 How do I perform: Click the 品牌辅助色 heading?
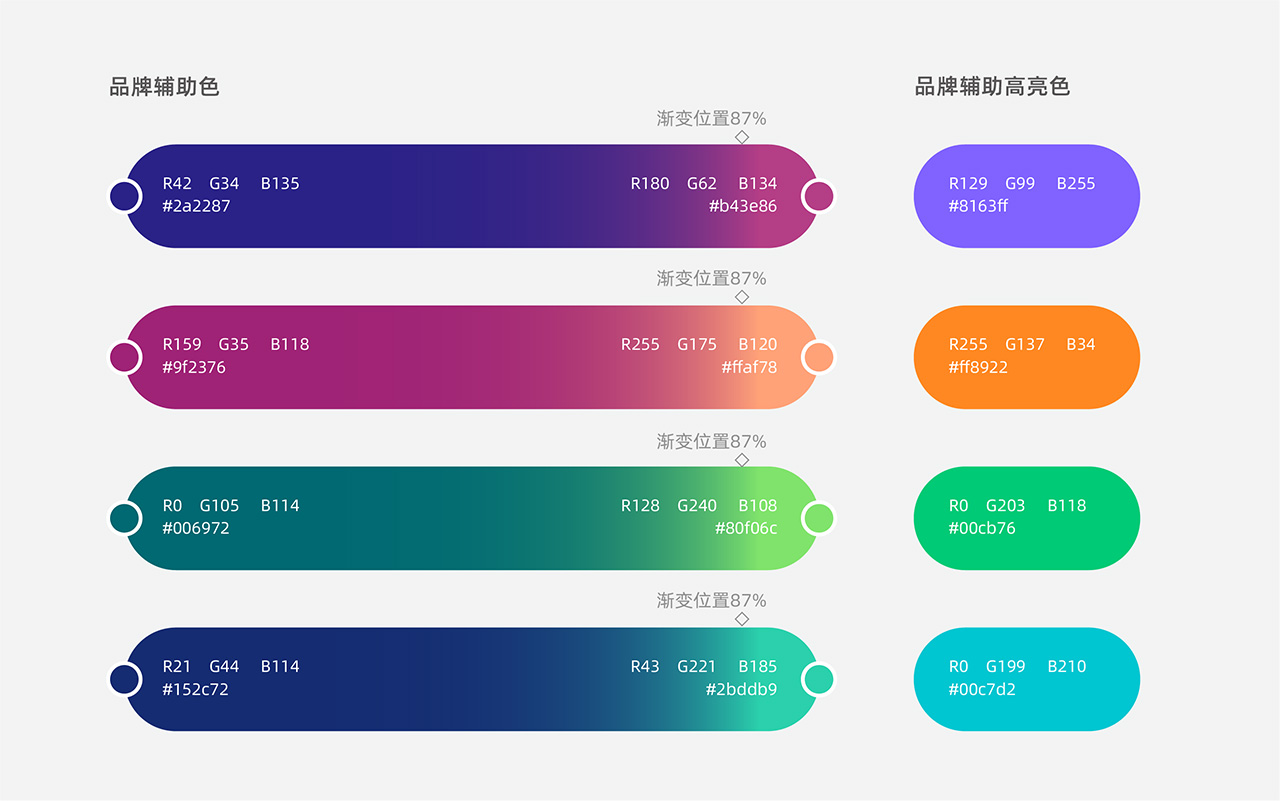coord(164,87)
